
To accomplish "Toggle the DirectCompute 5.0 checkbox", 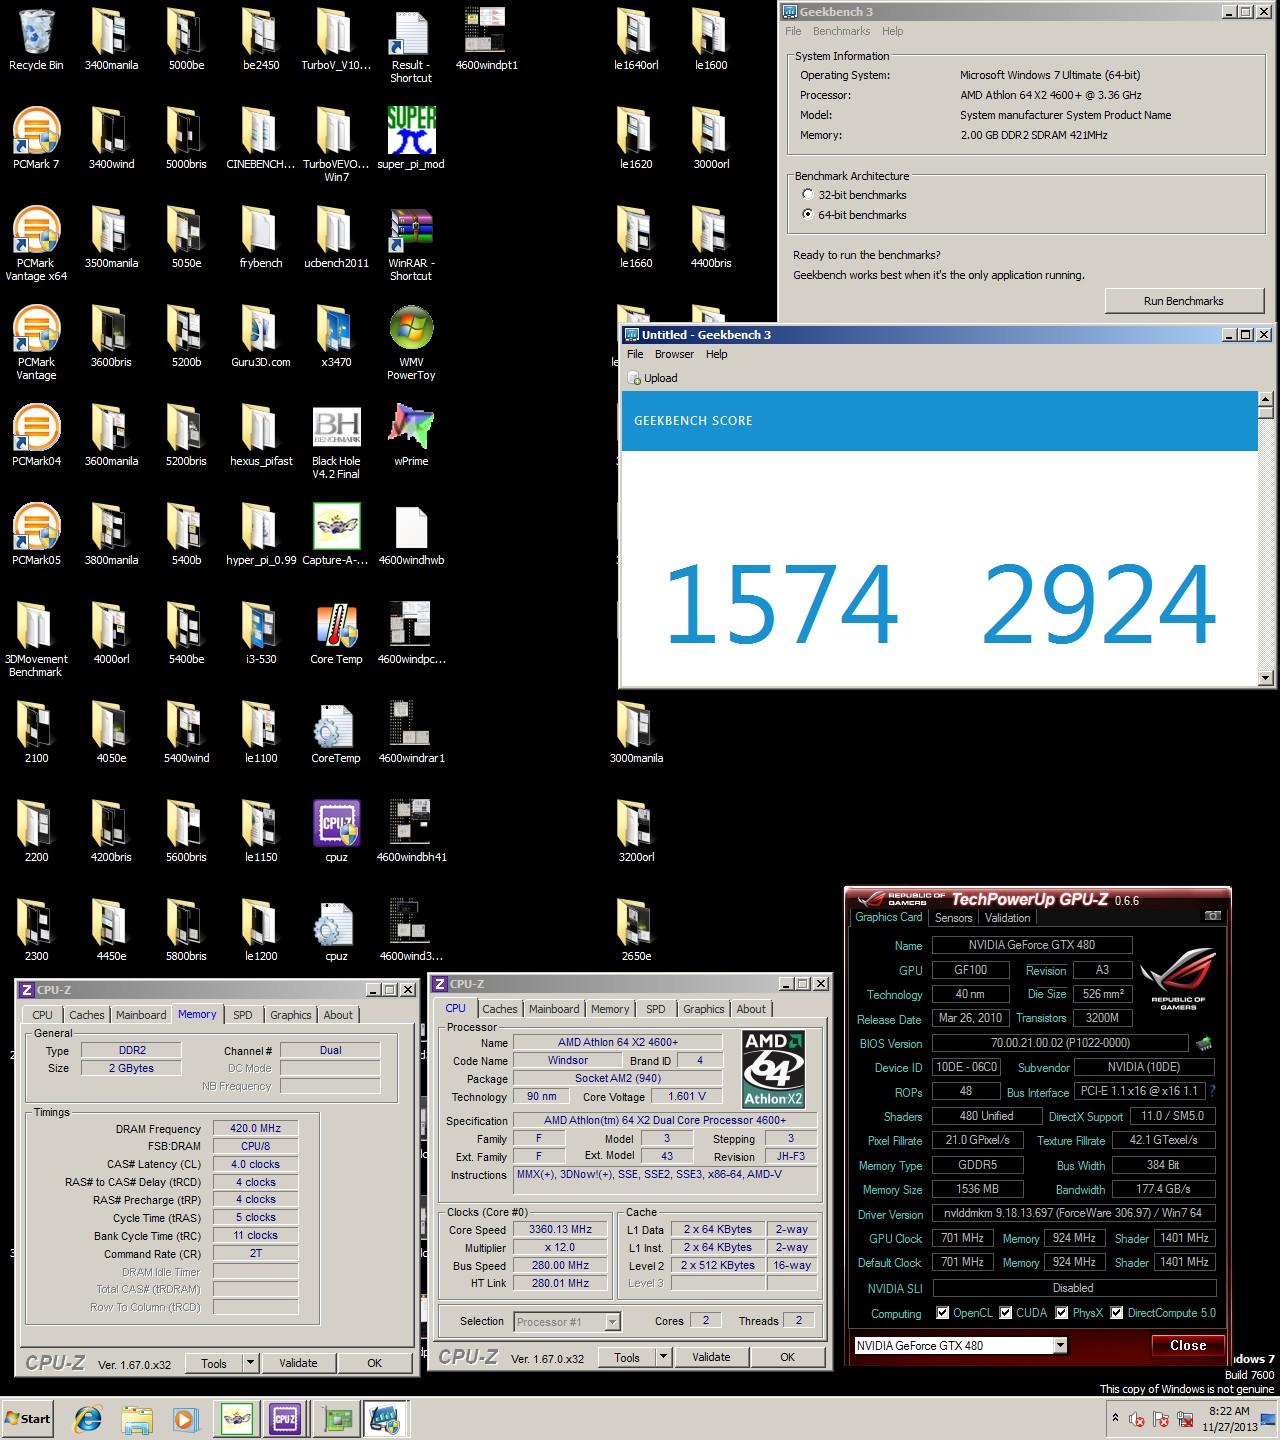I will tap(1117, 1313).
